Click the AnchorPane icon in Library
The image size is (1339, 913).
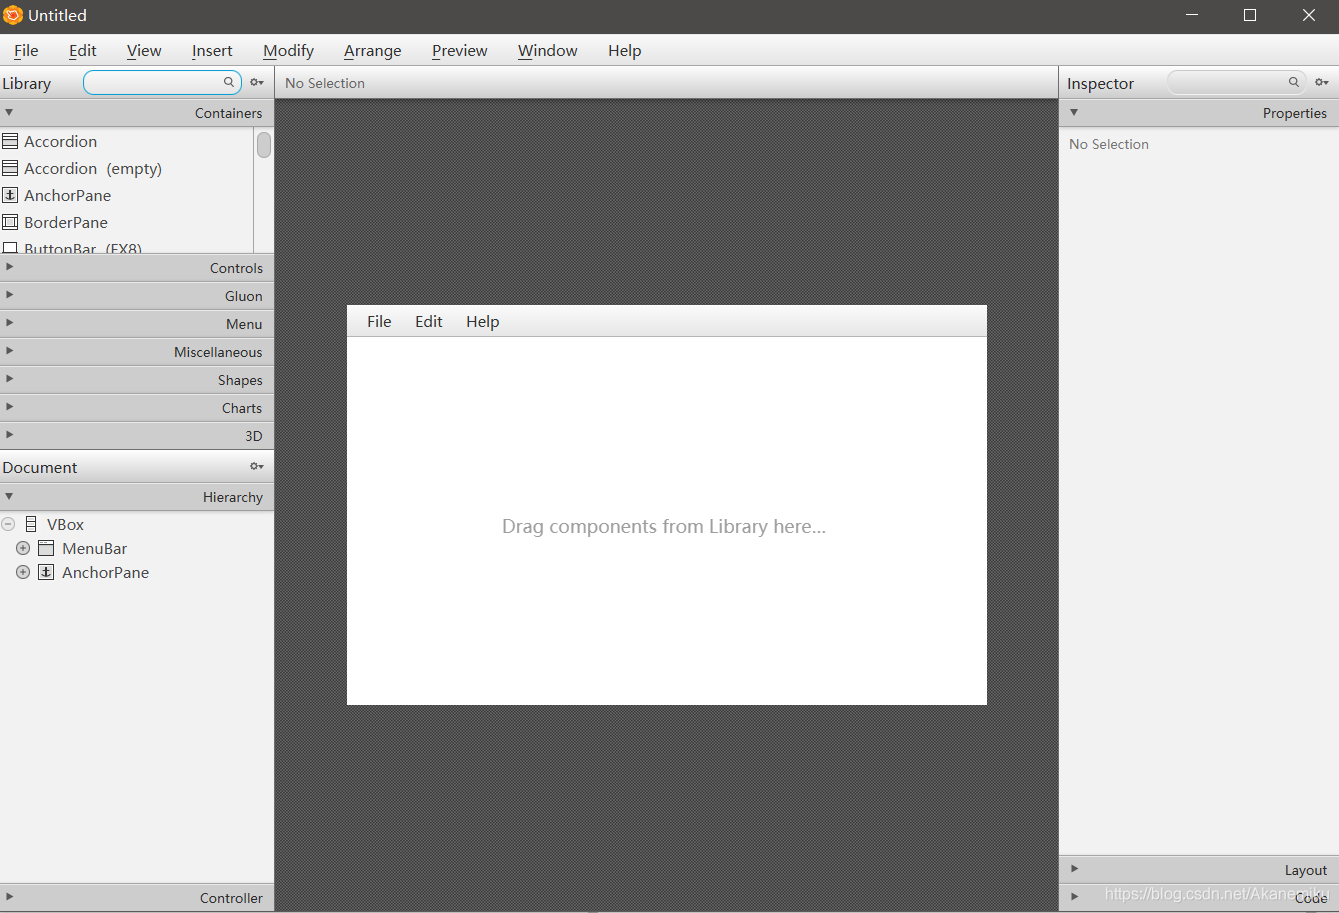point(10,195)
